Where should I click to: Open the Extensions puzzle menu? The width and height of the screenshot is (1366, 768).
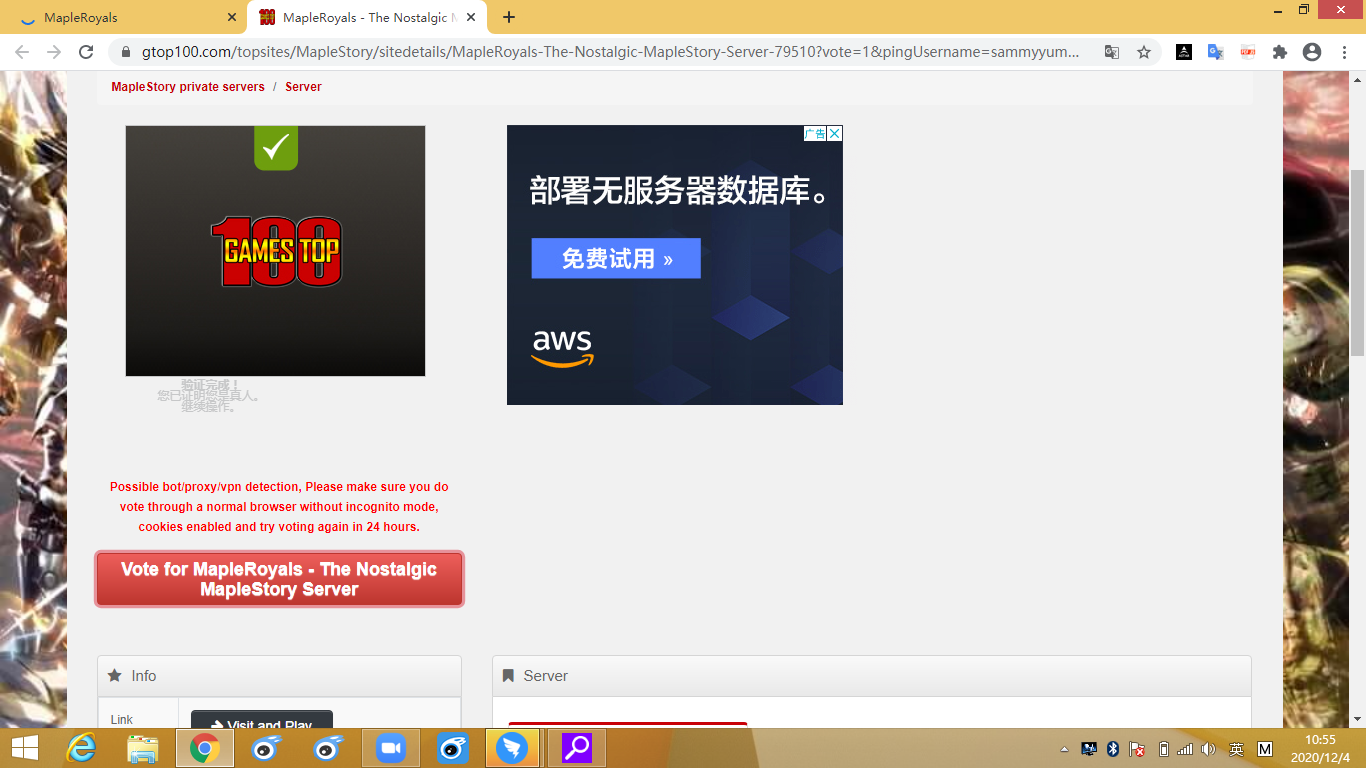click(1280, 52)
